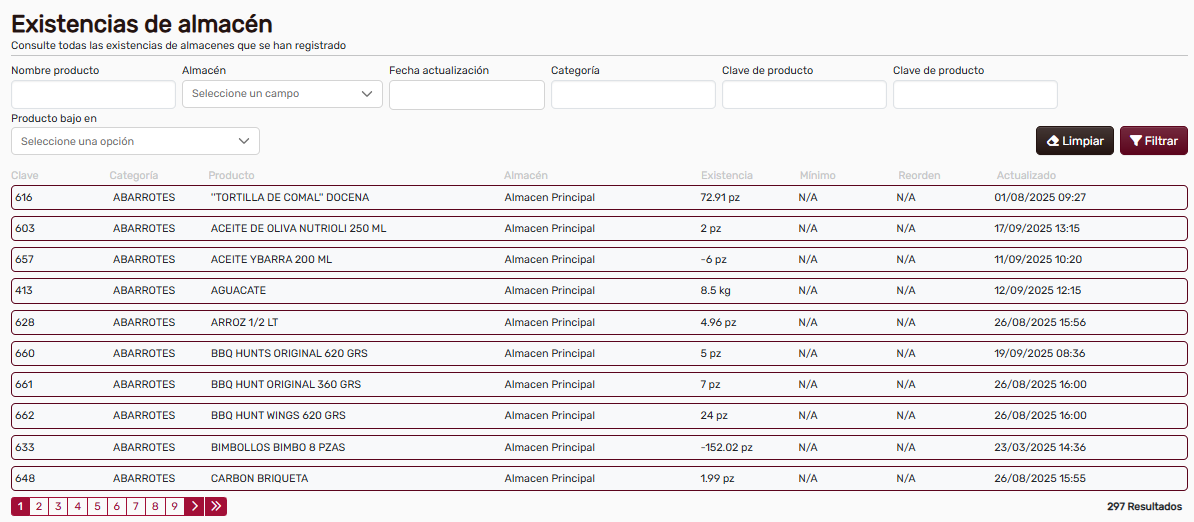1194x522 pixels.
Task: Jump to last page with double arrow
Action: tap(216, 507)
